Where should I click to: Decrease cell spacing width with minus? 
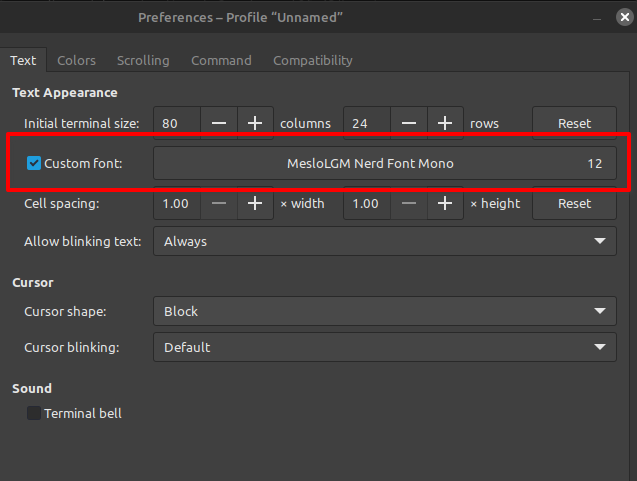(219, 203)
